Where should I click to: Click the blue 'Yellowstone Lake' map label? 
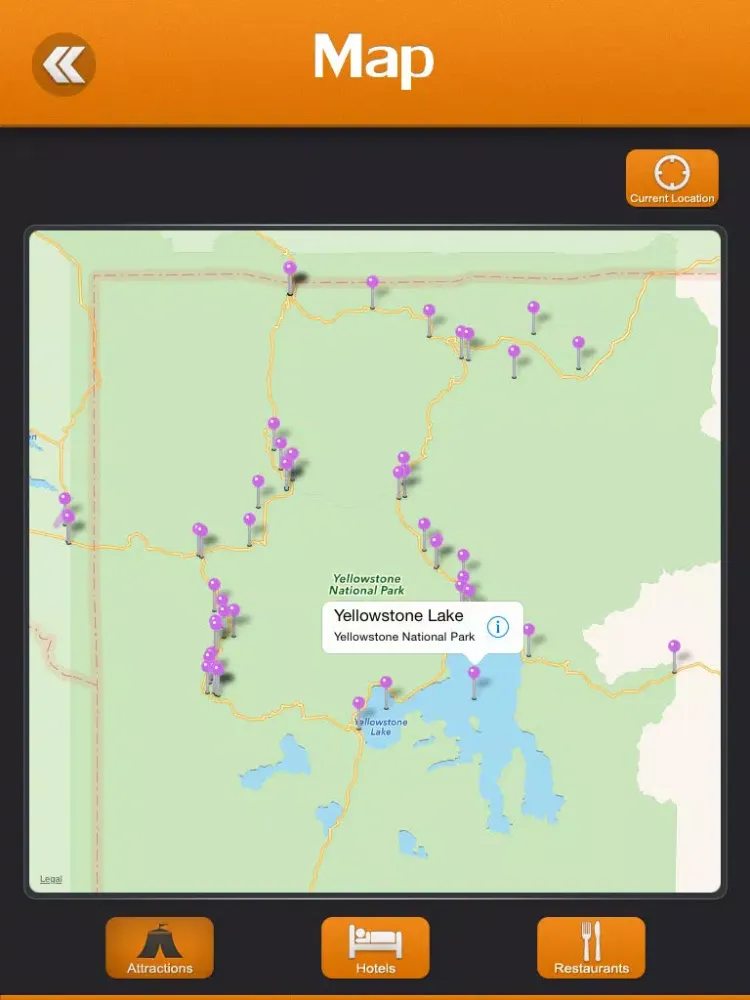pos(381,726)
